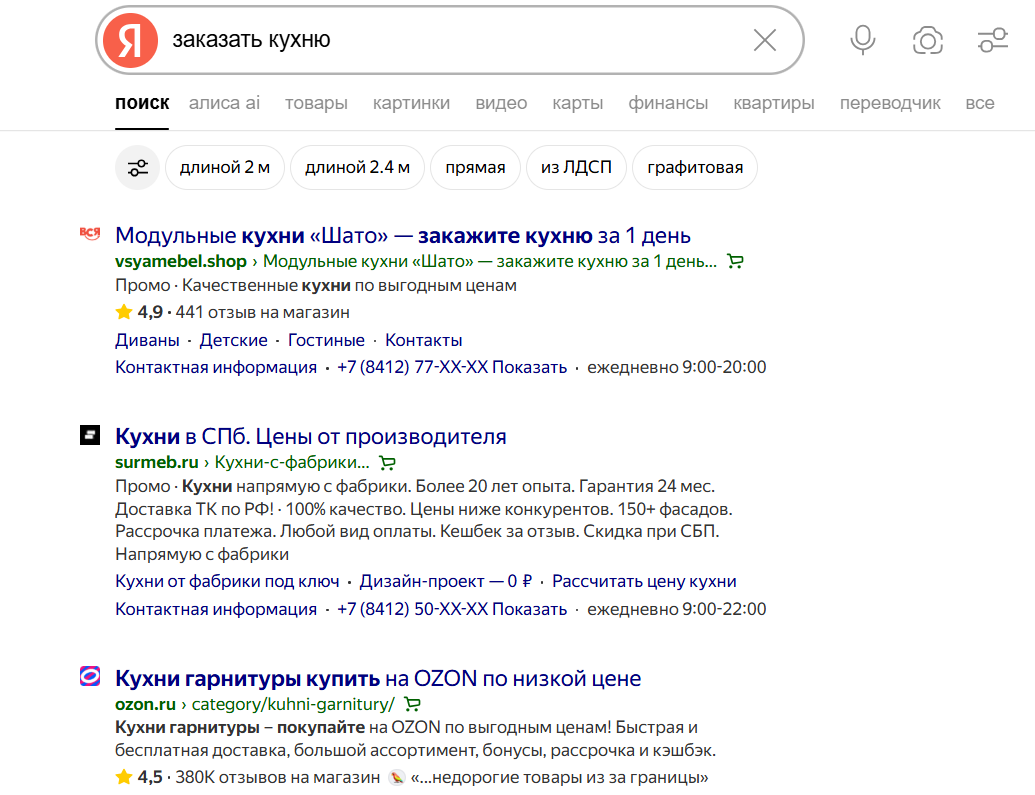Open the filters icon next to the search chips
Screen dimensions: 1035x795
tap(137, 168)
